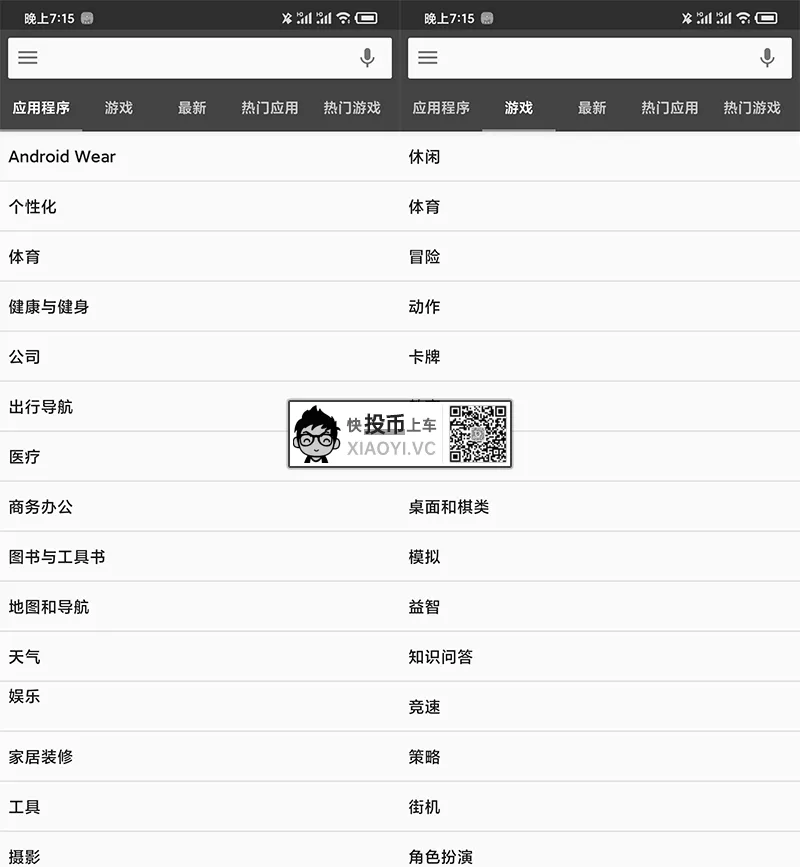The width and height of the screenshot is (800, 867).
Task: Open 应用程序 tab in right screen
Action: [441, 108]
